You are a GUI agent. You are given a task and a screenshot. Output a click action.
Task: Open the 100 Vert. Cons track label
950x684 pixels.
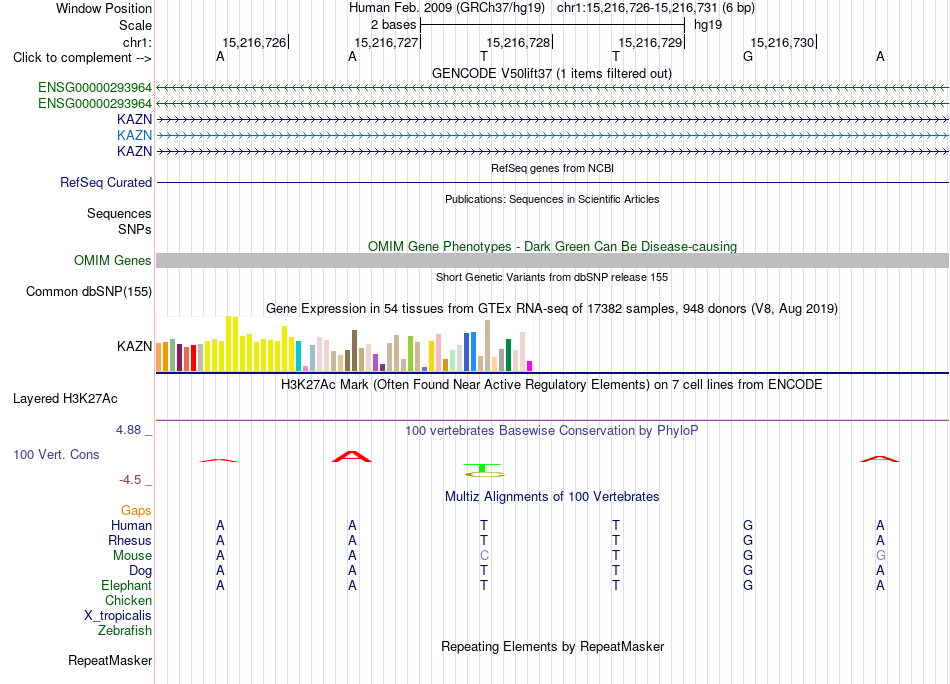[56, 454]
